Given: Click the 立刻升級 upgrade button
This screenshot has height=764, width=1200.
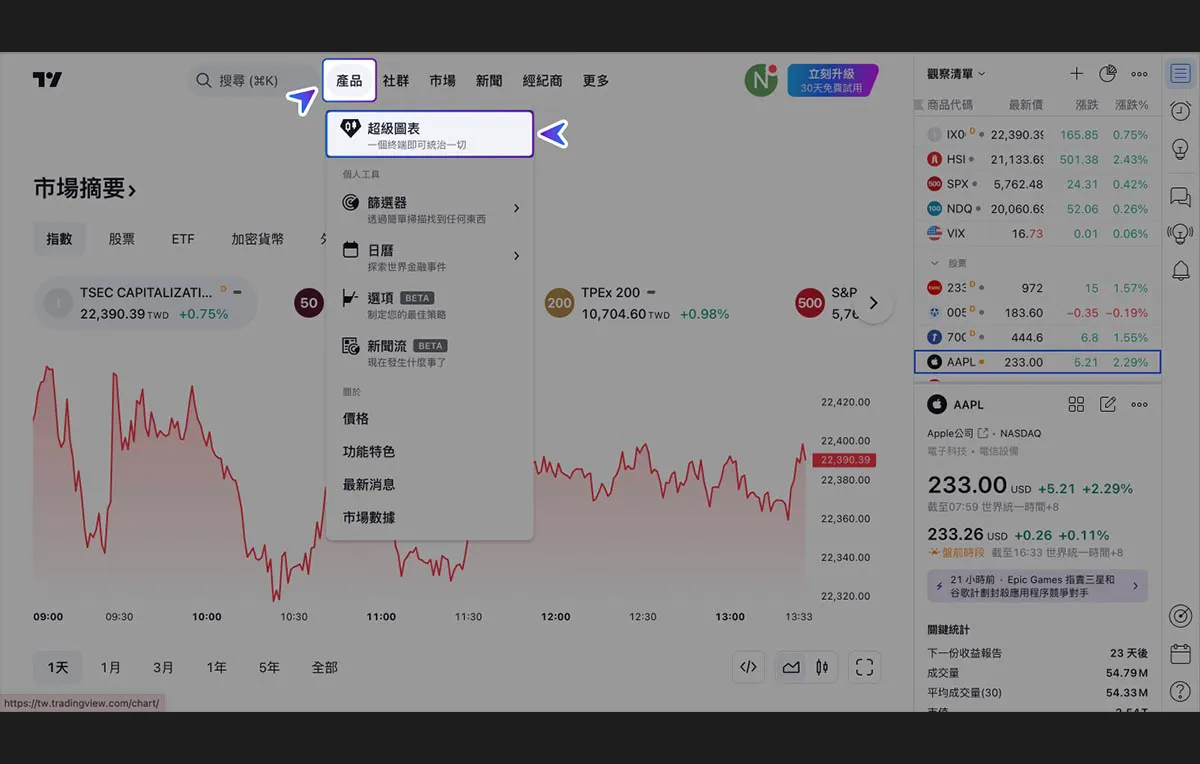Looking at the screenshot, I should (x=832, y=80).
